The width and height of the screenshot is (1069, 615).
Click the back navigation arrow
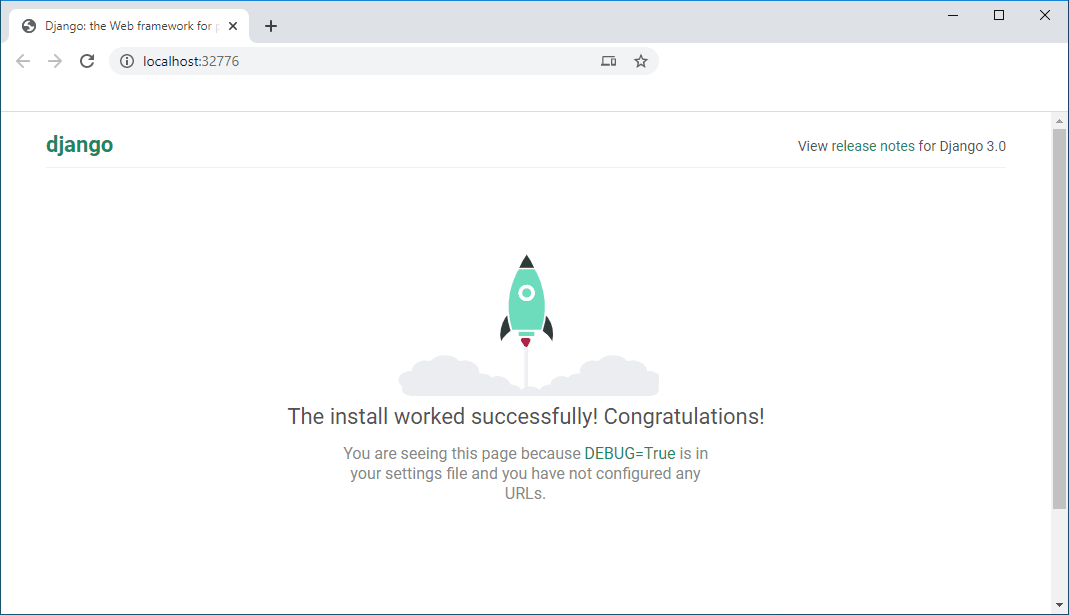[x=23, y=61]
